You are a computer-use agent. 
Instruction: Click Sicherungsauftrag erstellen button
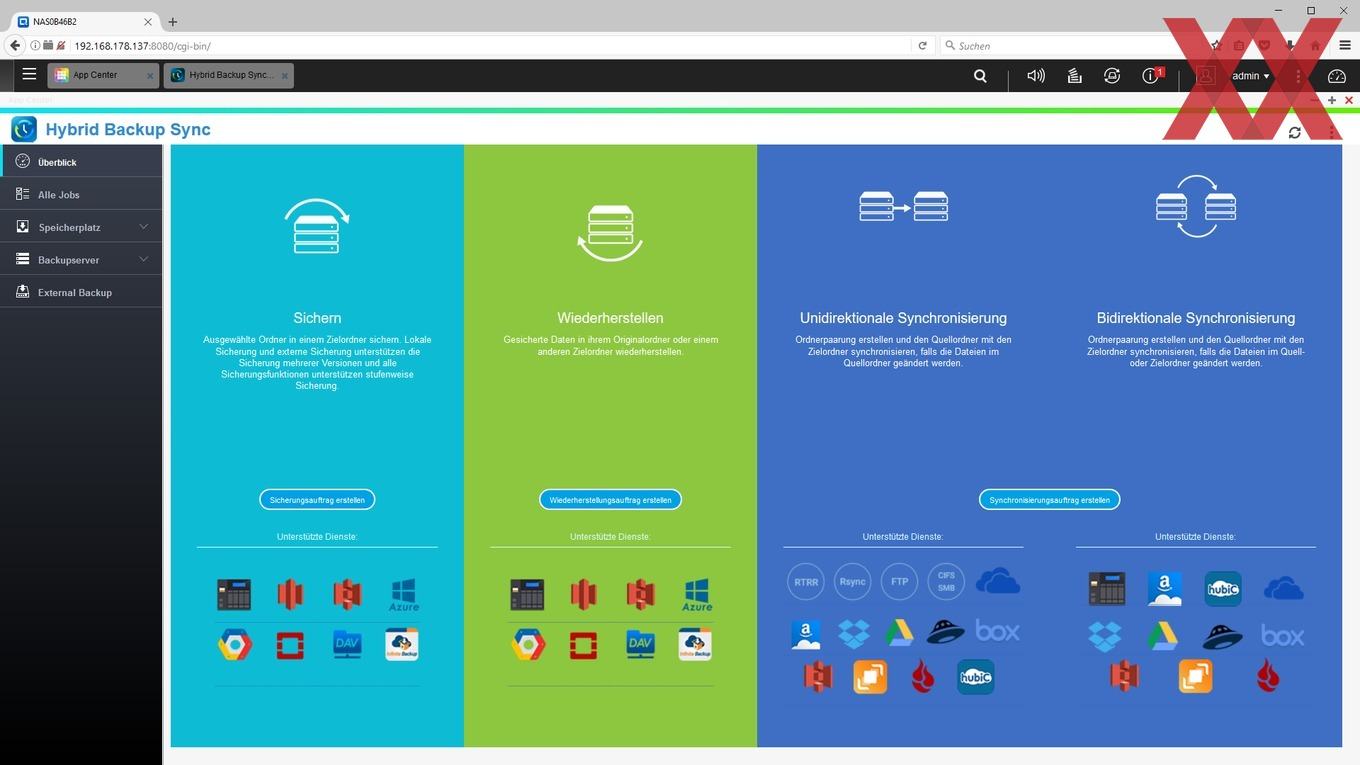tap(317, 499)
